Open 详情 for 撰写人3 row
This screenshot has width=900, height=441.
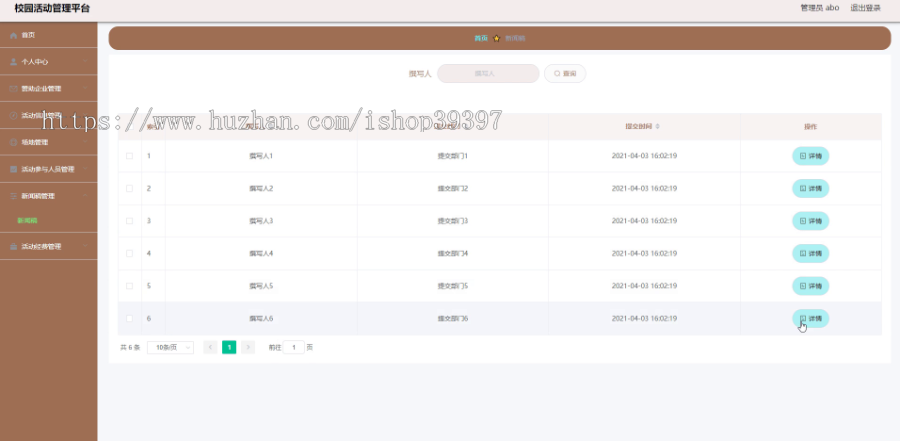(810, 221)
